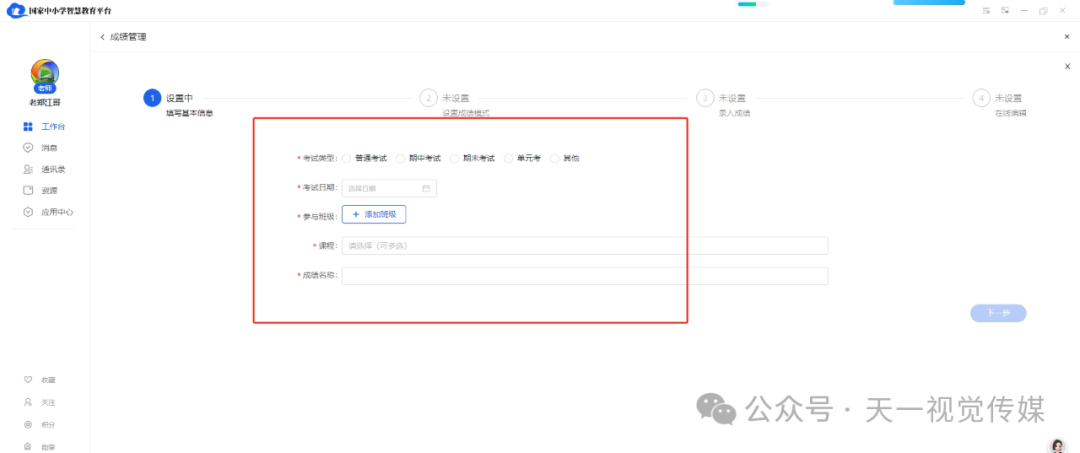
Task: Go back via the 成绩管理 arrow
Action: (x=103, y=36)
